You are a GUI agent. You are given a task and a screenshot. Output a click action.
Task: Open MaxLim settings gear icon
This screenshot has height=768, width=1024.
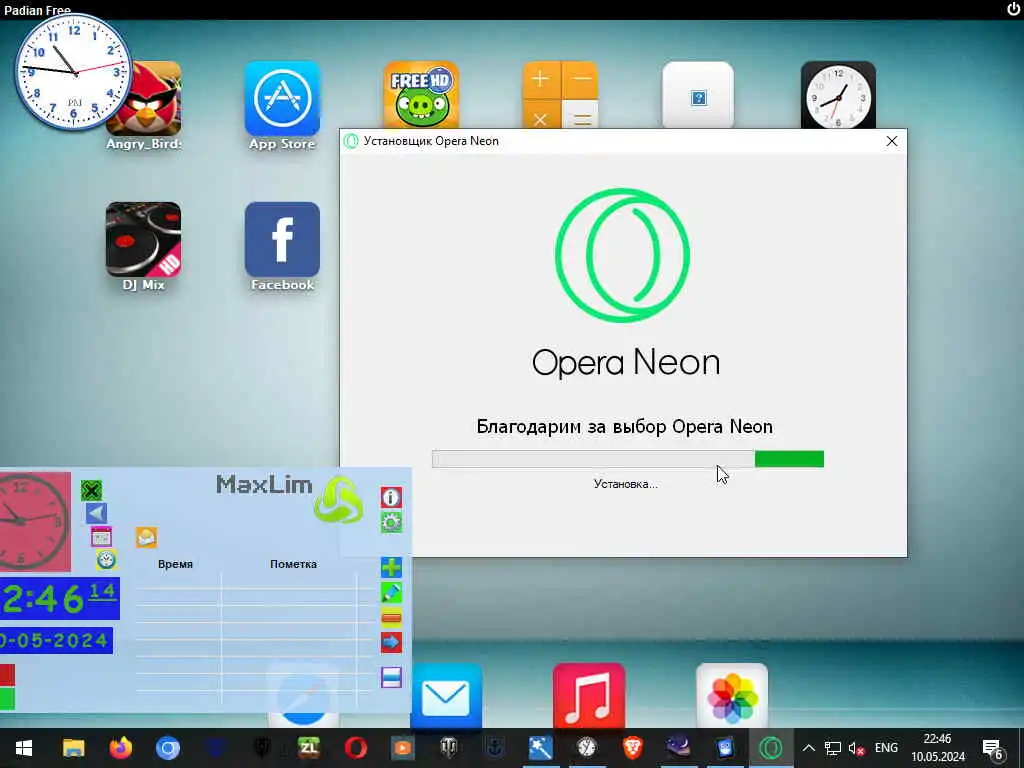(x=391, y=522)
